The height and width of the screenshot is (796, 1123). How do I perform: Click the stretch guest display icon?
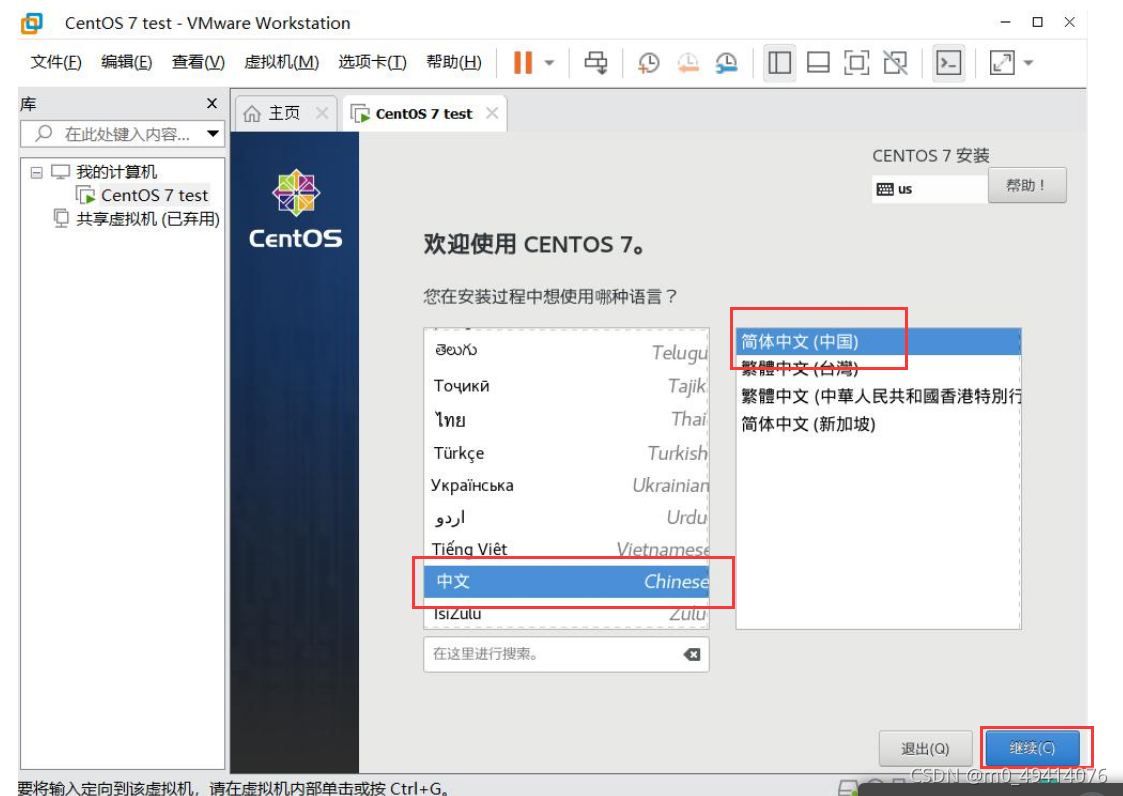click(1002, 63)
